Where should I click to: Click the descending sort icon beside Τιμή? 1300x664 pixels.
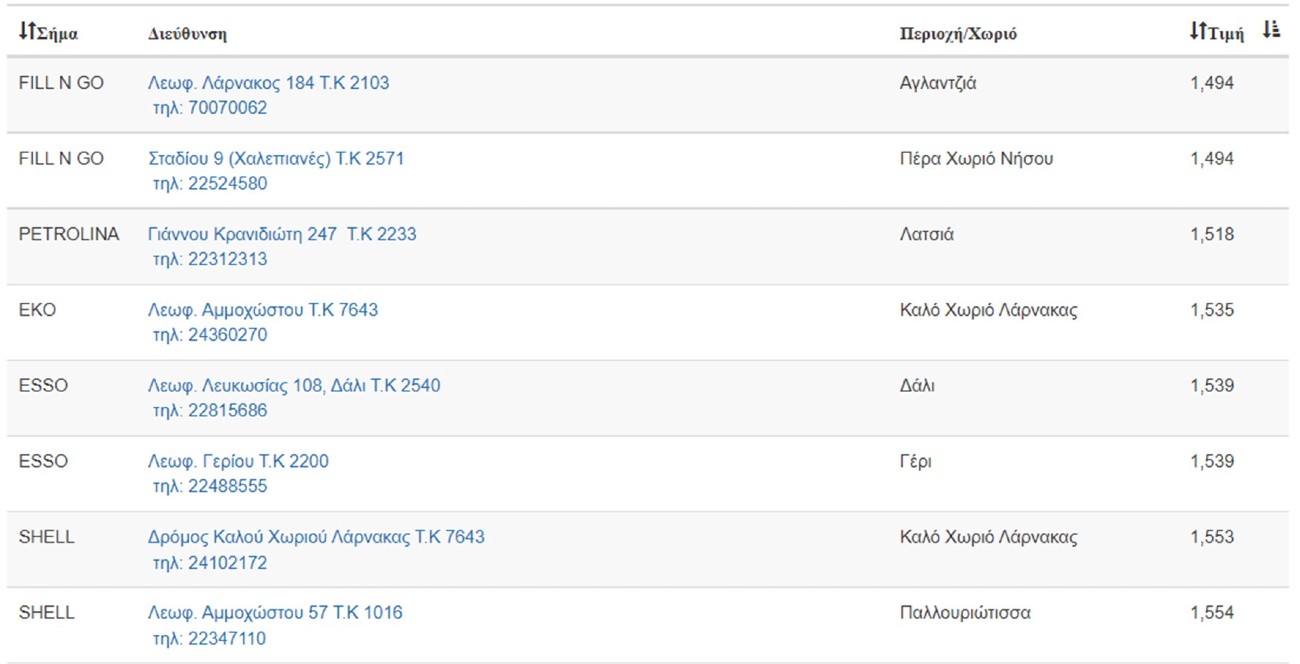point(1271,30)
